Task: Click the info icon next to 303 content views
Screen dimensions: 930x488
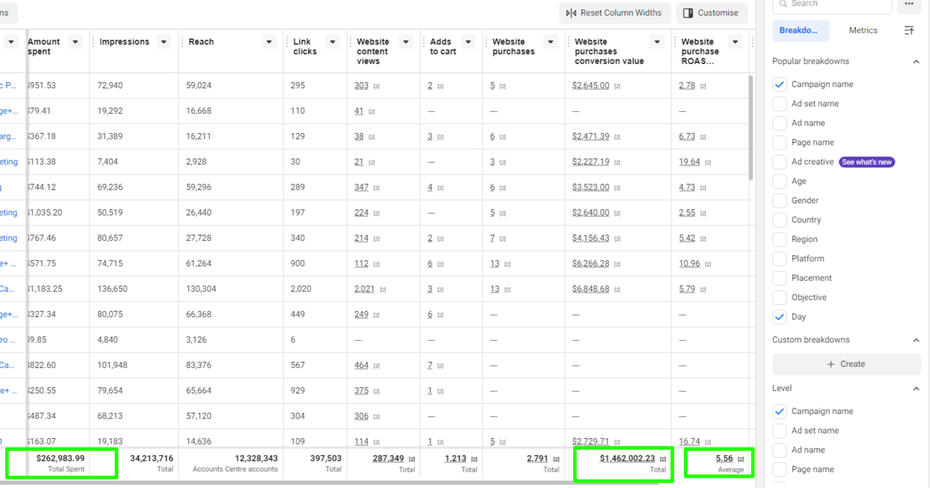Action: click(377, 86)
